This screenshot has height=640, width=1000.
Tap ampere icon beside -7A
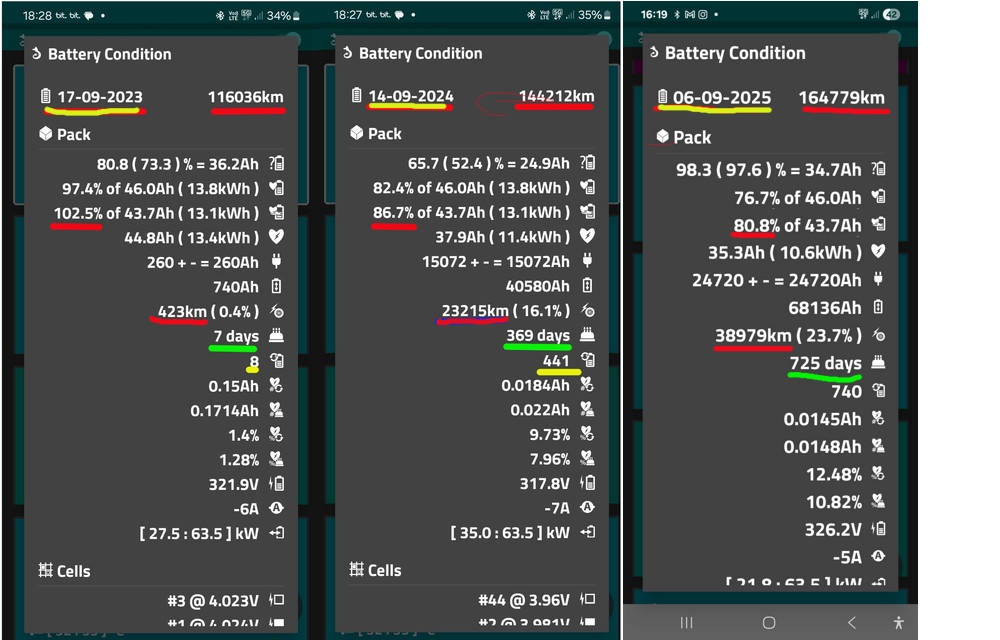coord(587,507)
